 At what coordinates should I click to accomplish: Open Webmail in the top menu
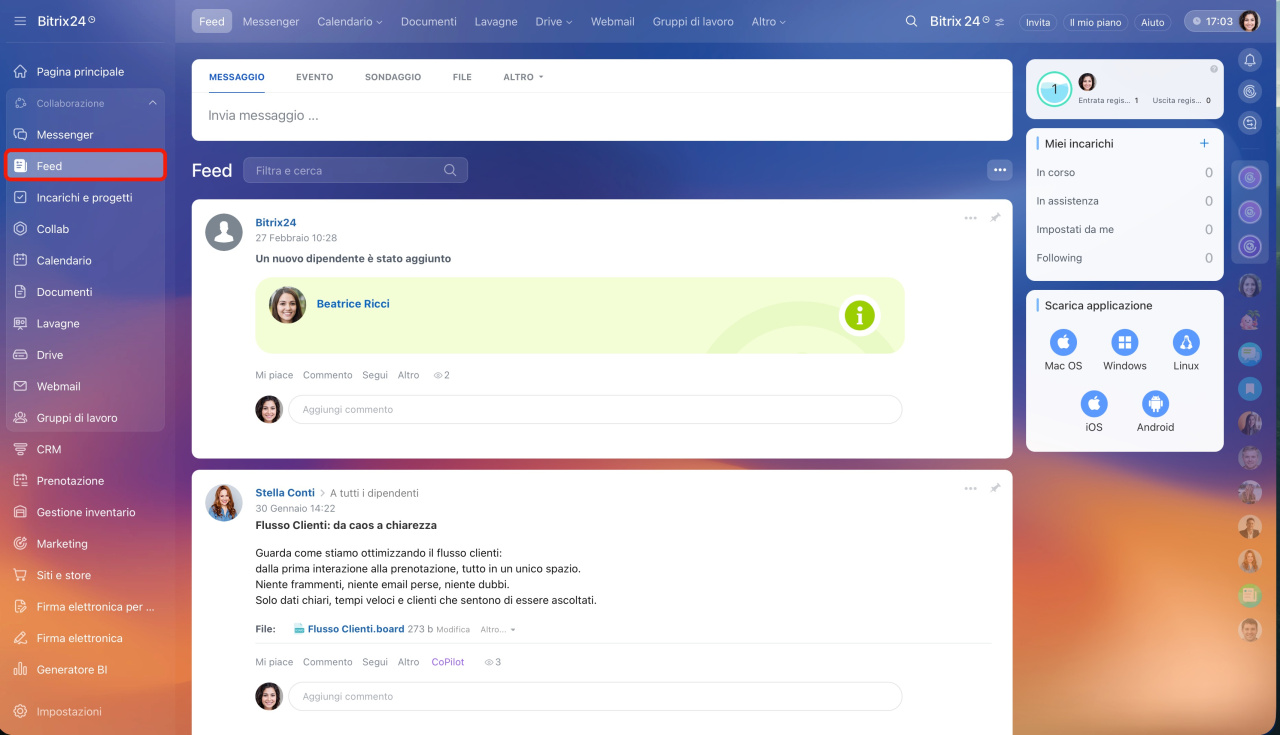pos(612,22)
